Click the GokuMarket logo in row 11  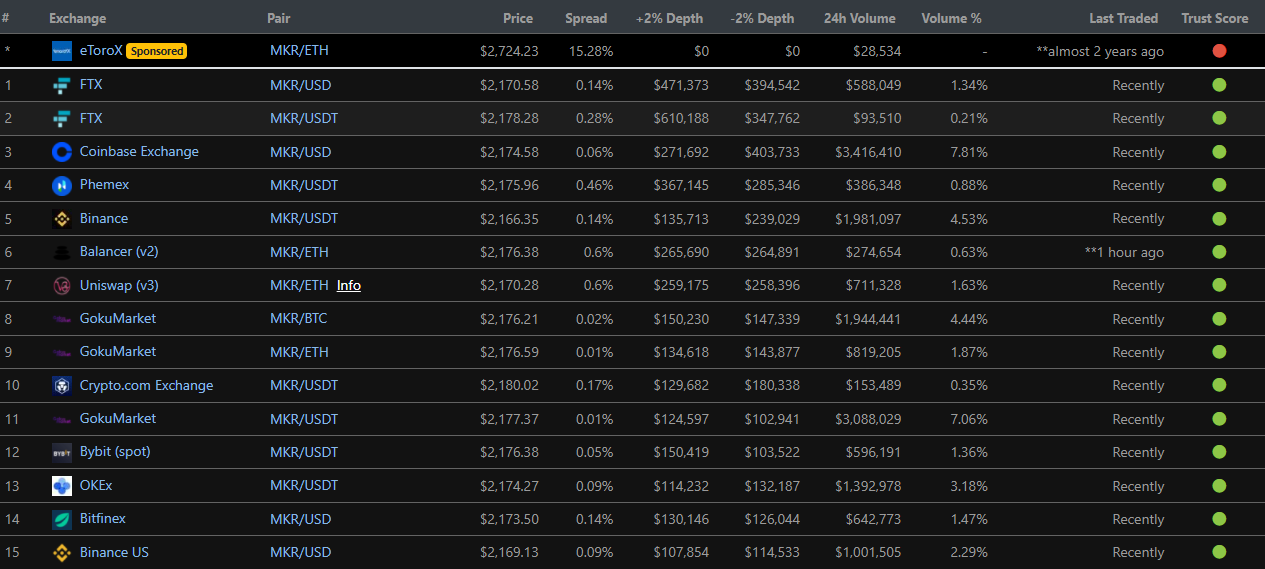click(x=62, y=419)
